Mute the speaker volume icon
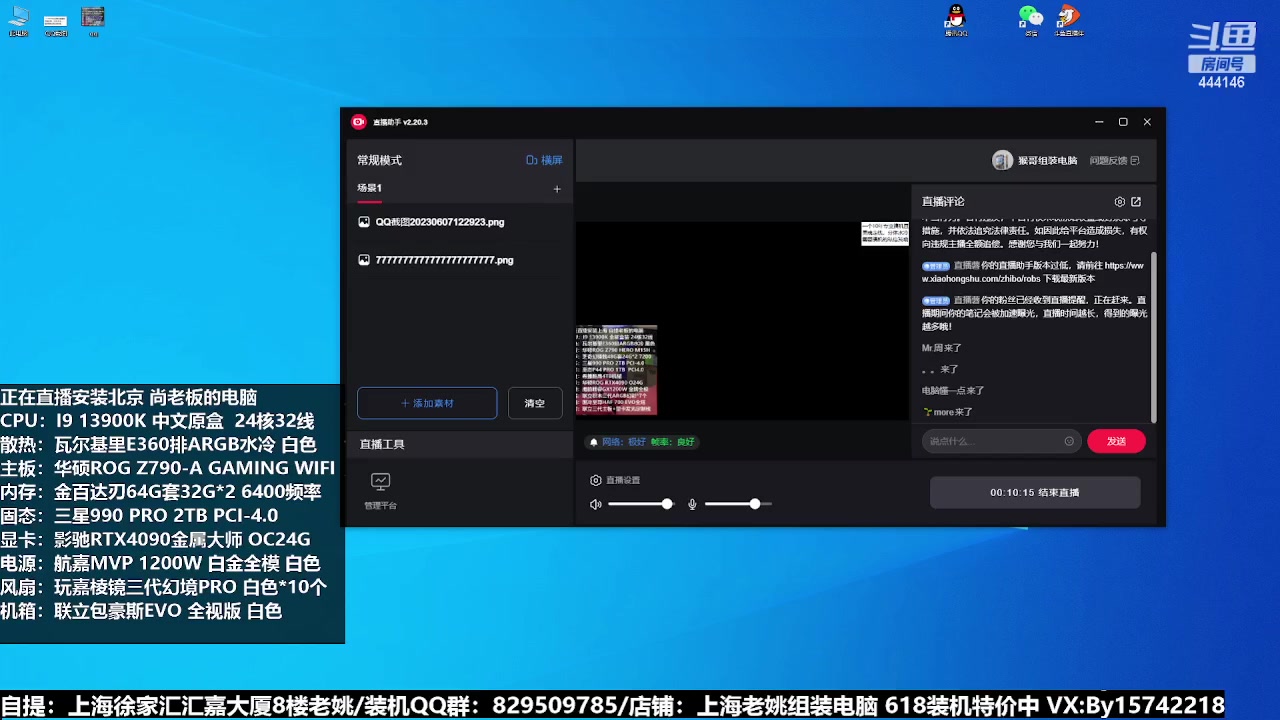The image size is (1280, 720). [596, 504]
